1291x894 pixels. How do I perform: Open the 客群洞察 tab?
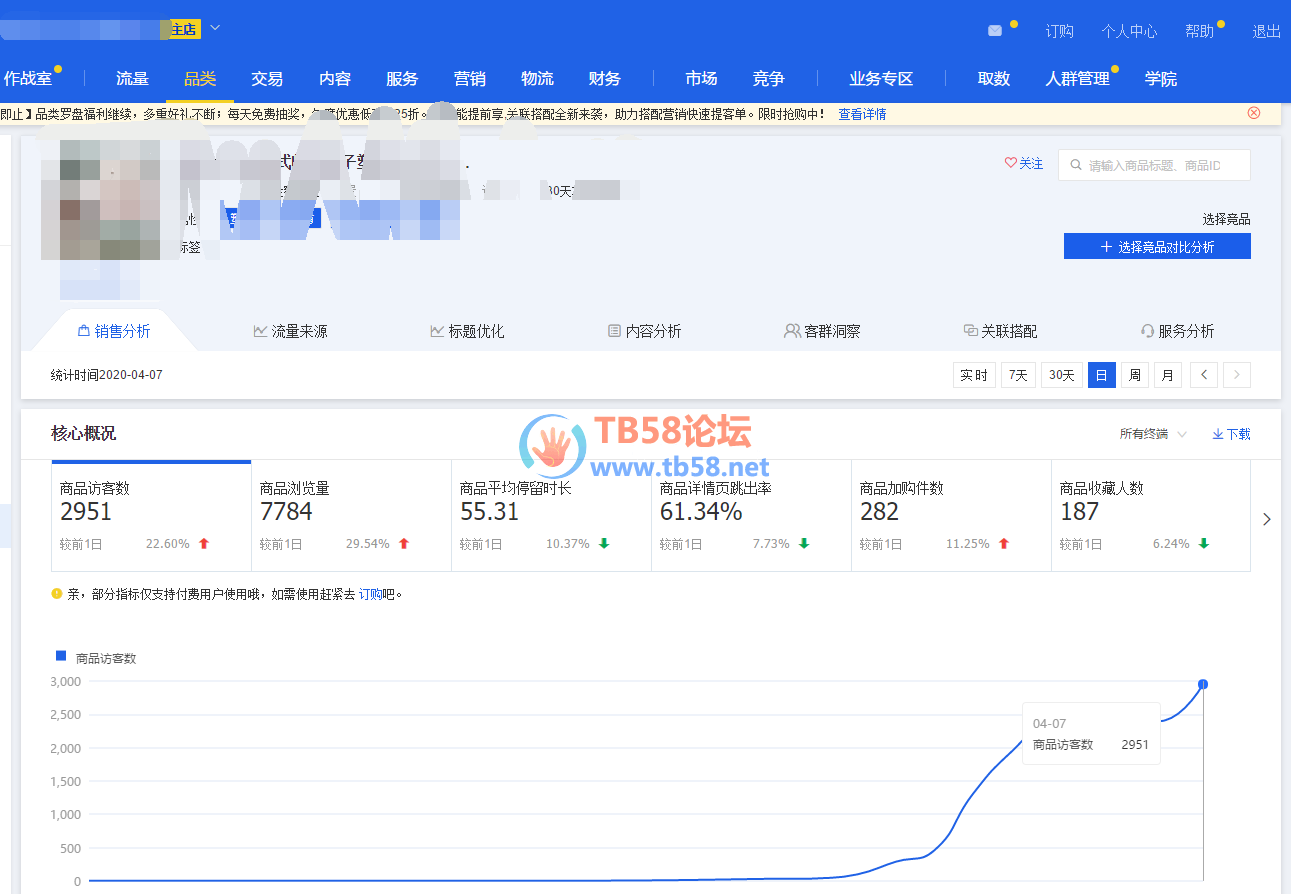pyautogui.click(x=822, y=331)
